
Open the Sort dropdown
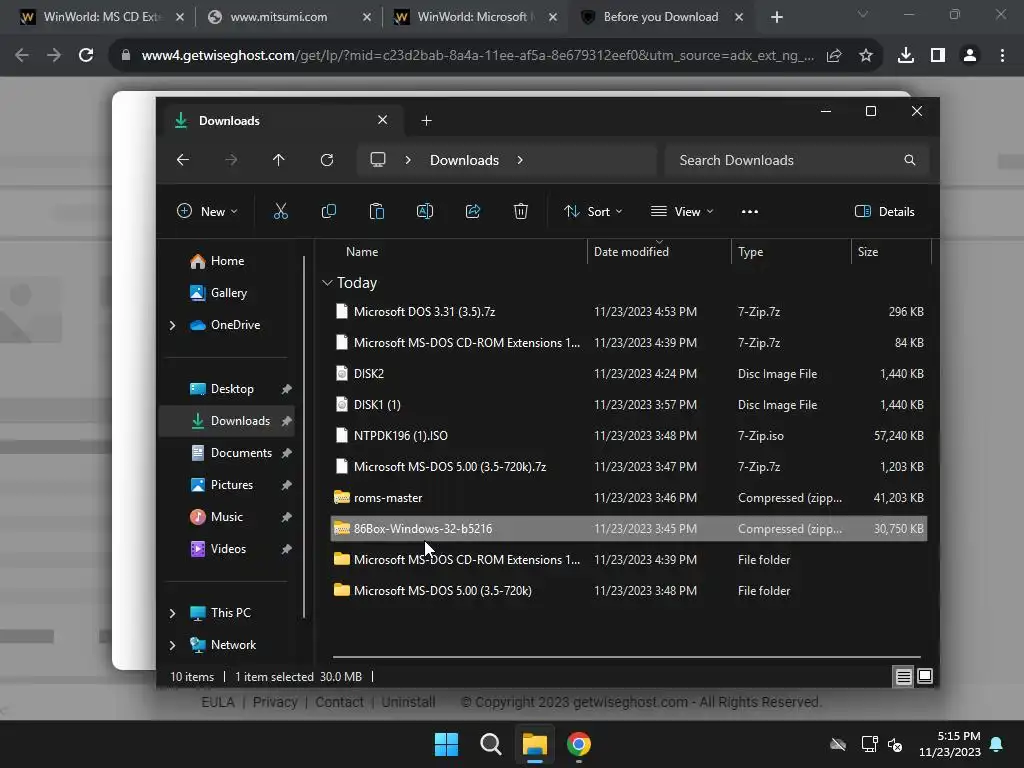(593, 212)
